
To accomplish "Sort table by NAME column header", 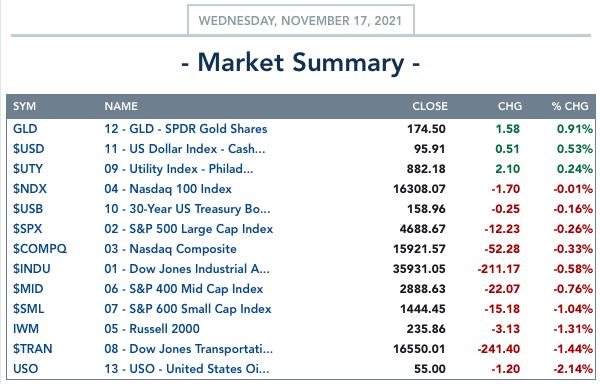I will pyautogui.click(x=121, y=106).
